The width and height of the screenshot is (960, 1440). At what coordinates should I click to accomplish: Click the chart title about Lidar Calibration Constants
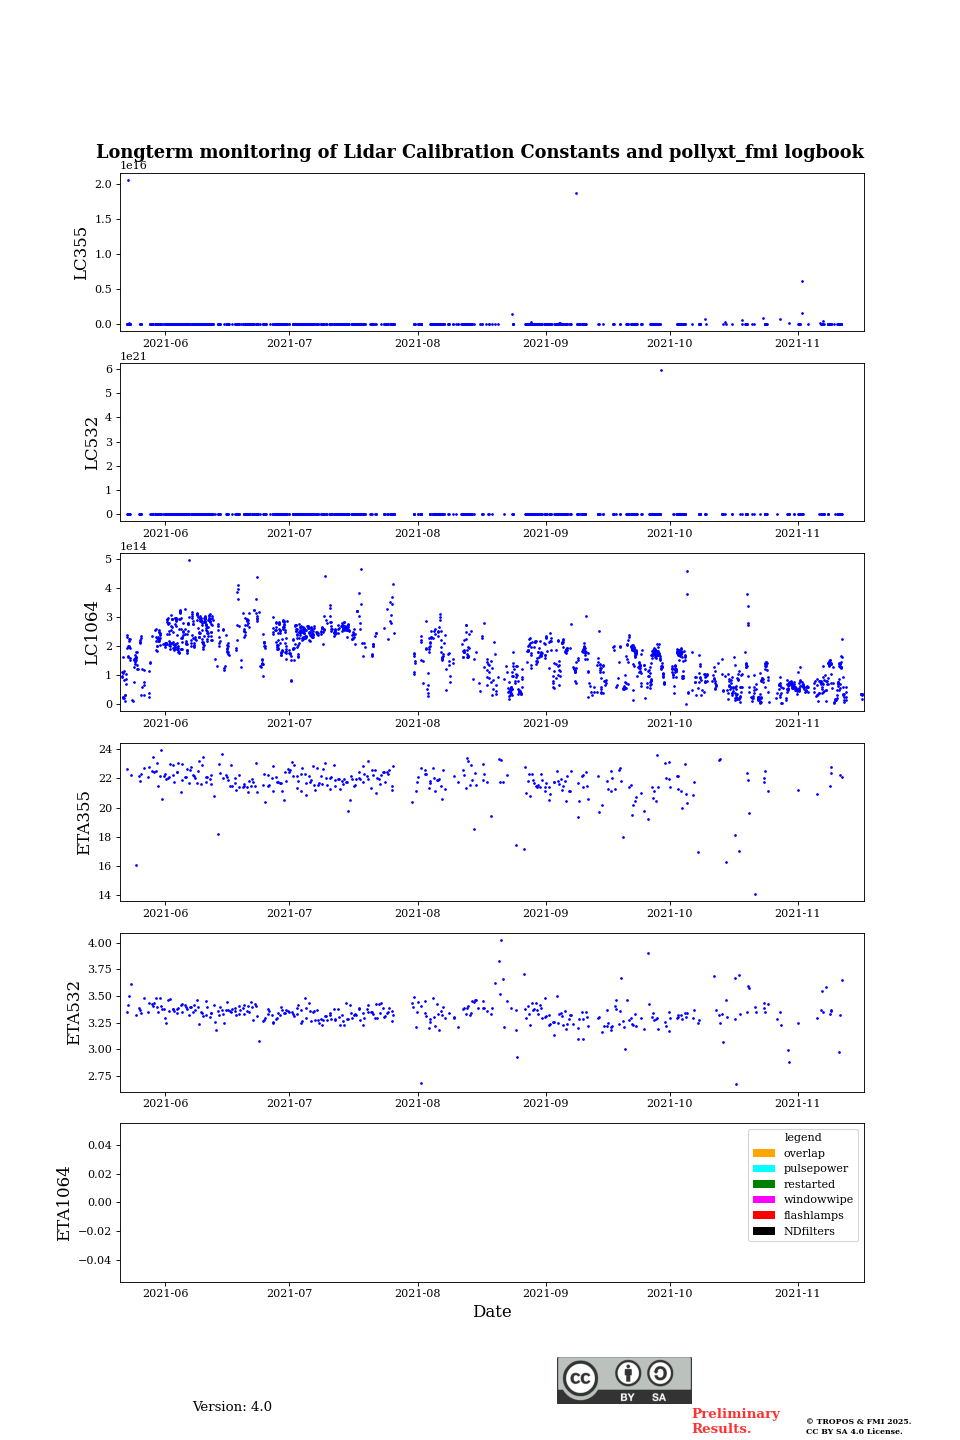[x=480, y=152]
